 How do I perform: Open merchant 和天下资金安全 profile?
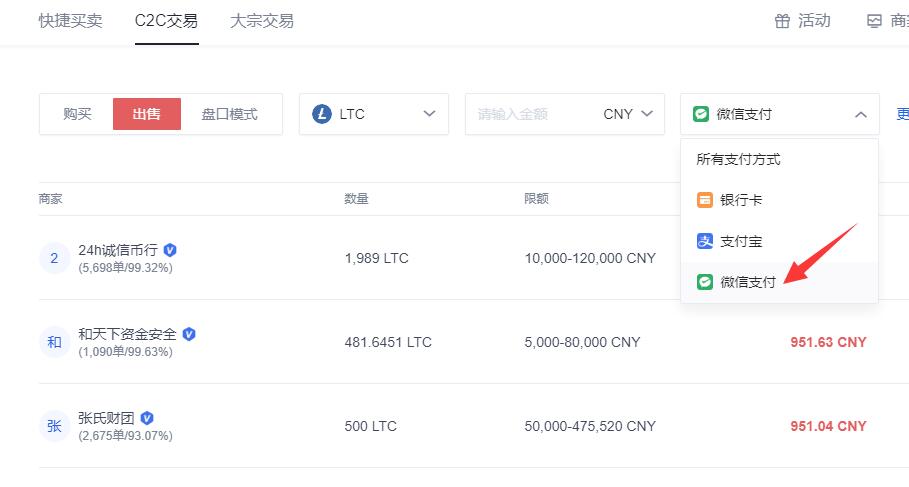127,334
